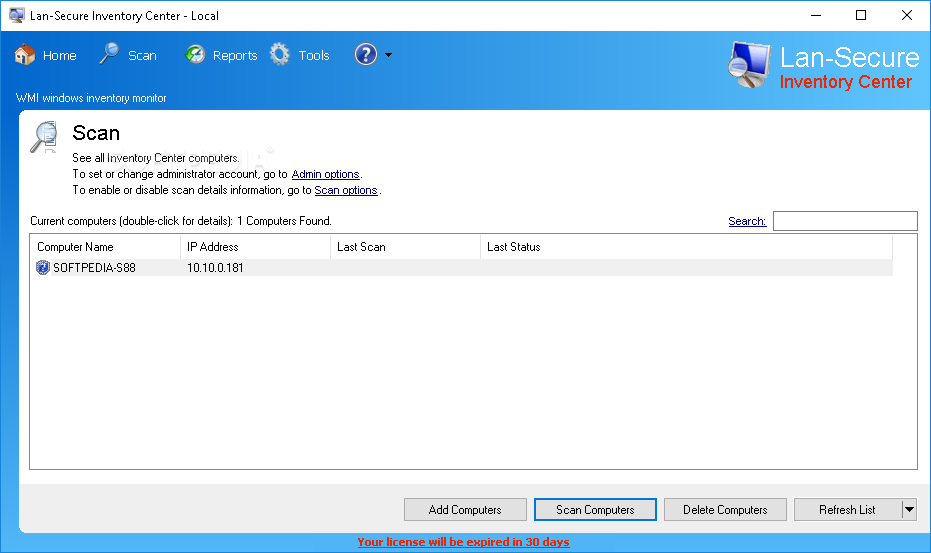931x553 pixels.
Task: Sort by Last Status column header
Action: point(686,247)
